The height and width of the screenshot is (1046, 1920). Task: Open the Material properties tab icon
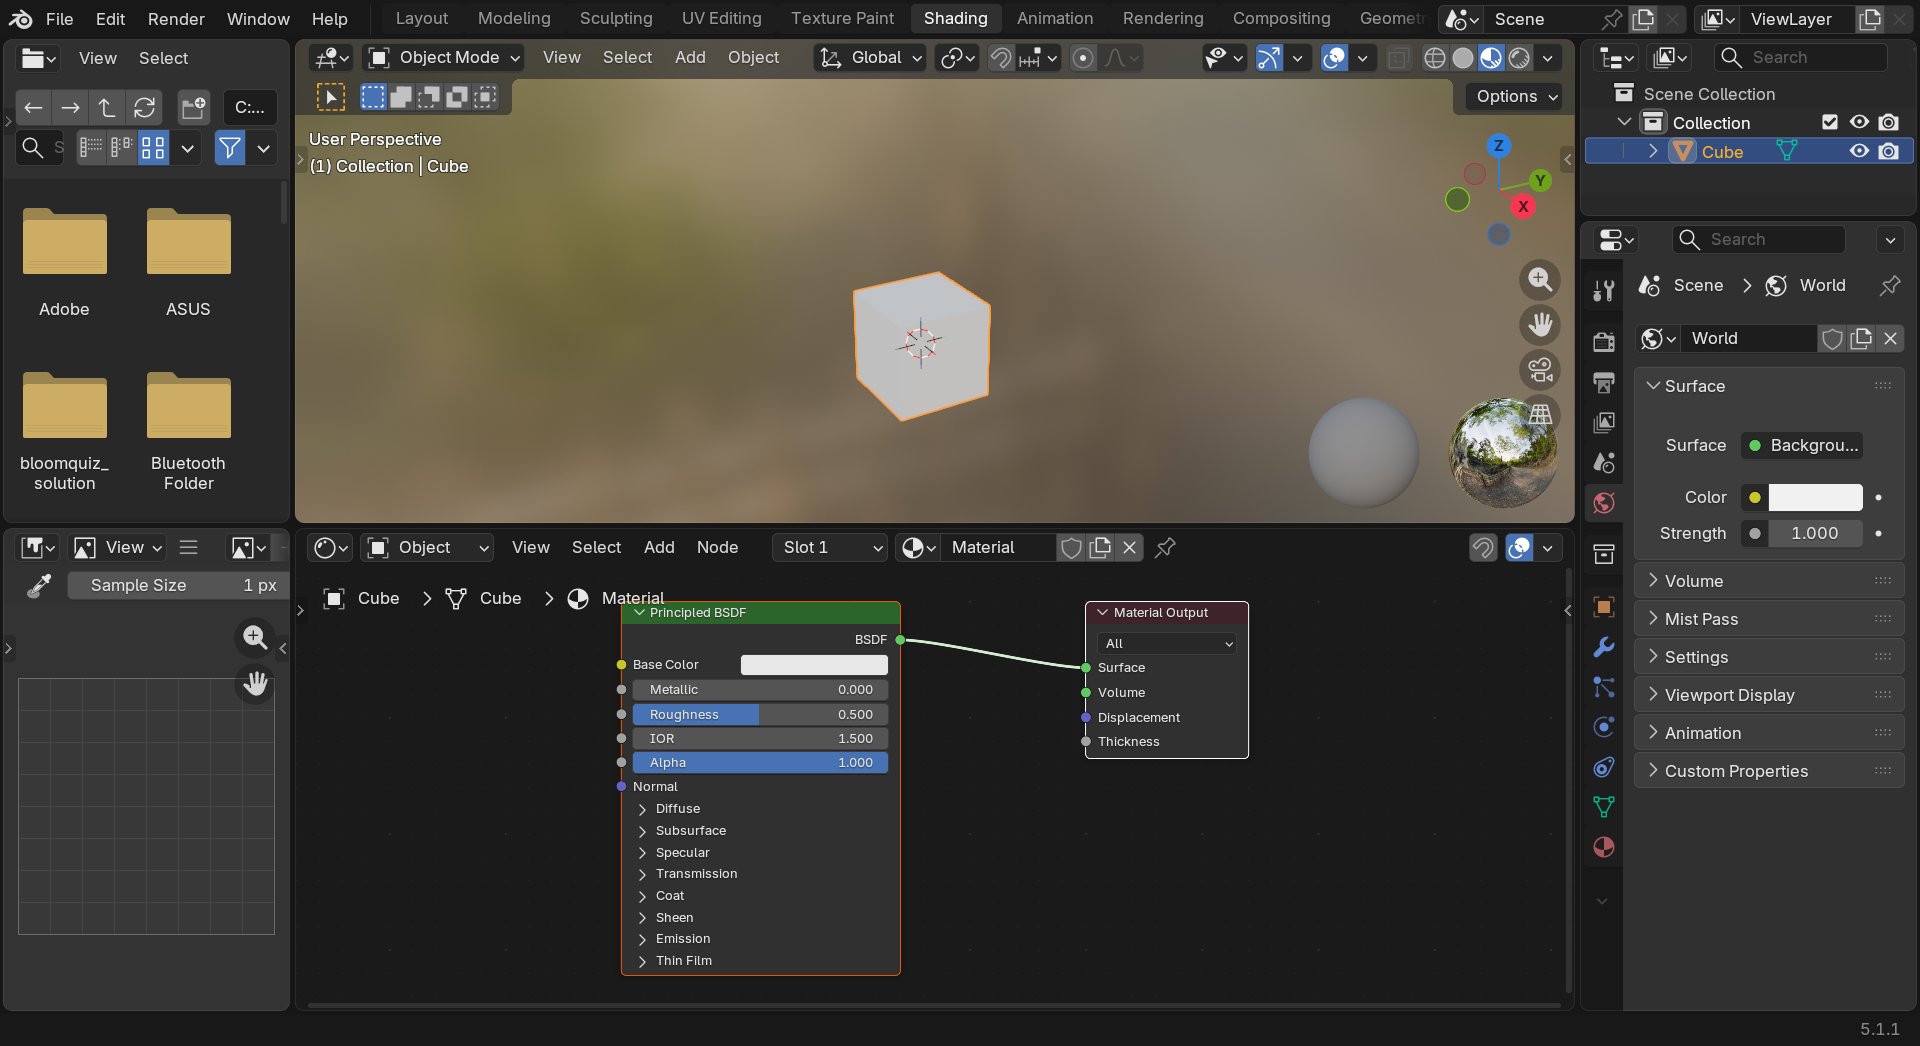tap(1604, 847)
